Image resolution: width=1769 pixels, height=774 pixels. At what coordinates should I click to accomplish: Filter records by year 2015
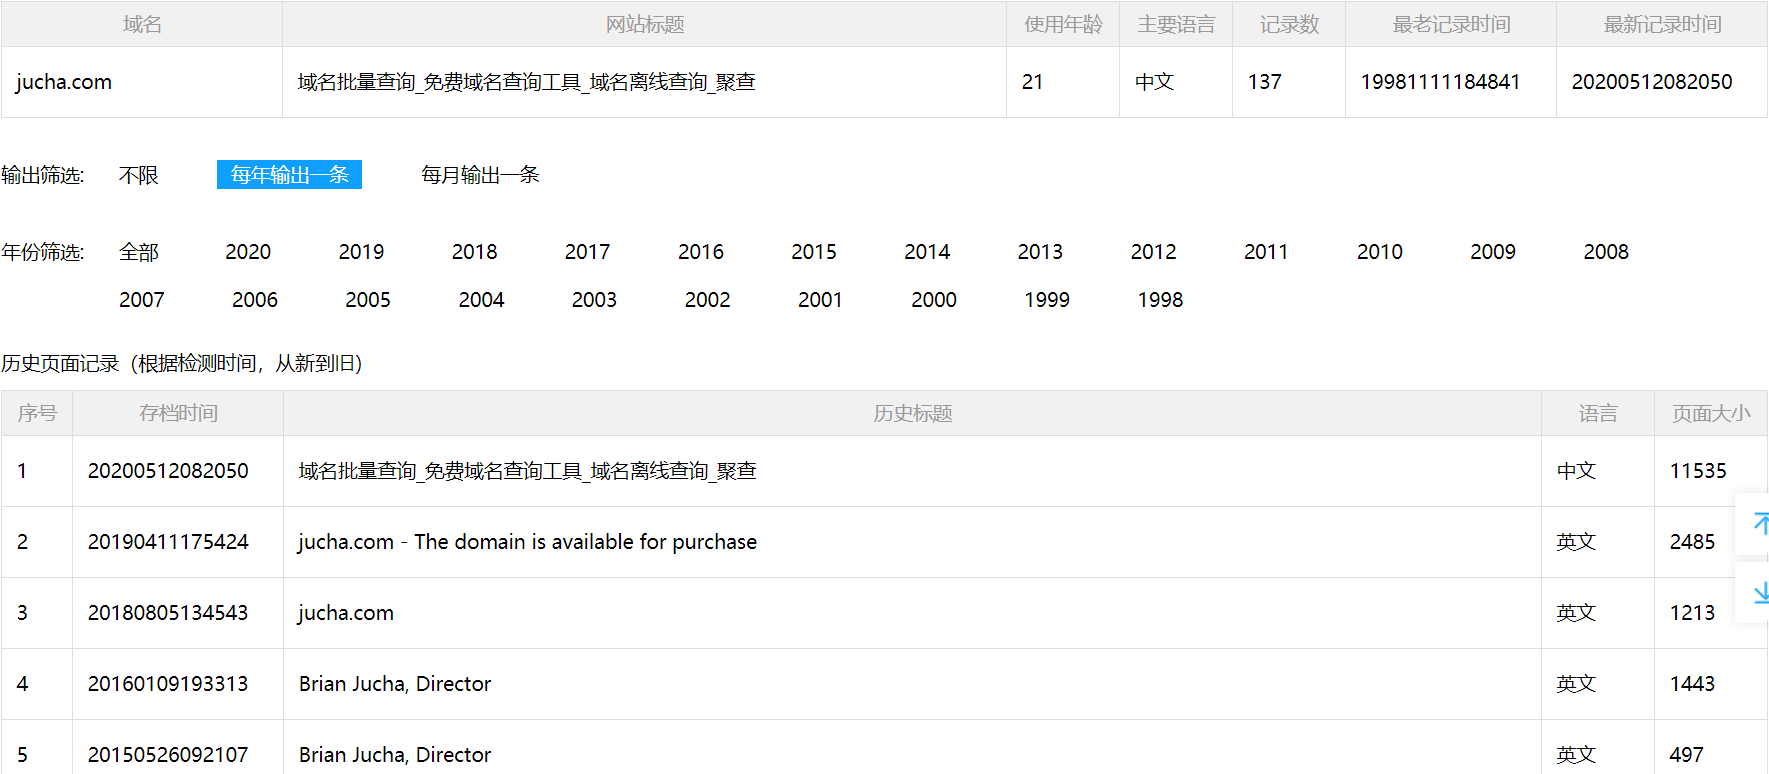tap(813, 252)
